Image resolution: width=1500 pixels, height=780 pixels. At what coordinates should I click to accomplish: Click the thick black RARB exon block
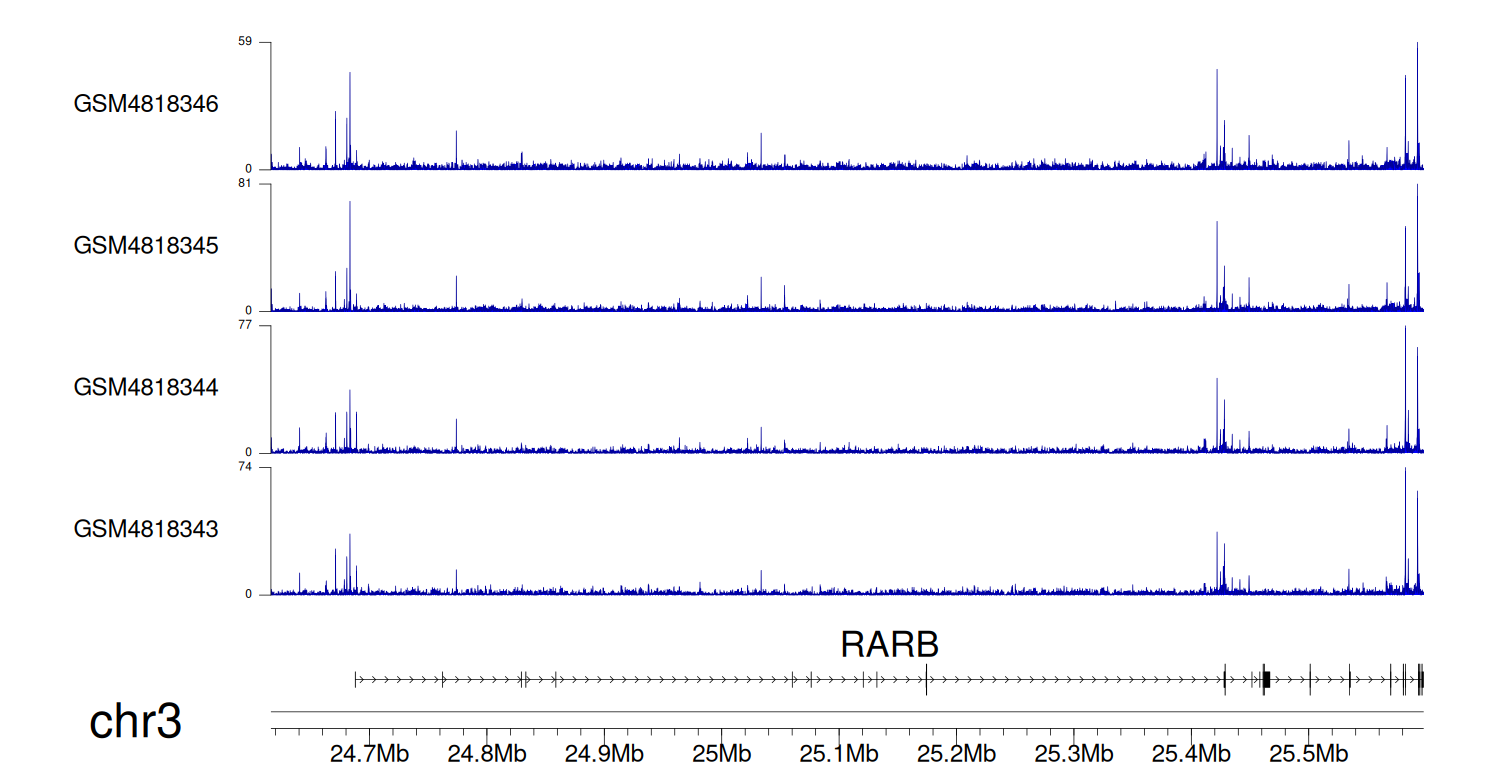pyautogui.click(x=1266, y=680)
